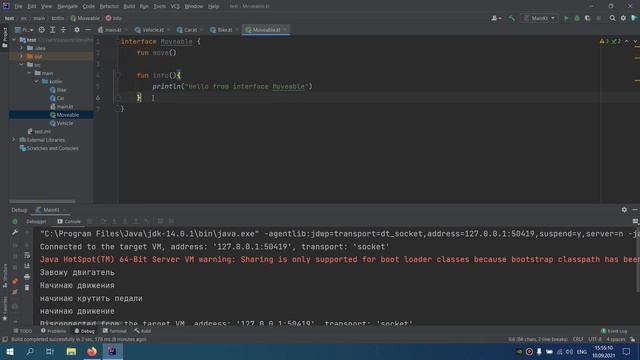Expand the out folder
The width and height of the screenshot is (640, 360).
point(22,56)
